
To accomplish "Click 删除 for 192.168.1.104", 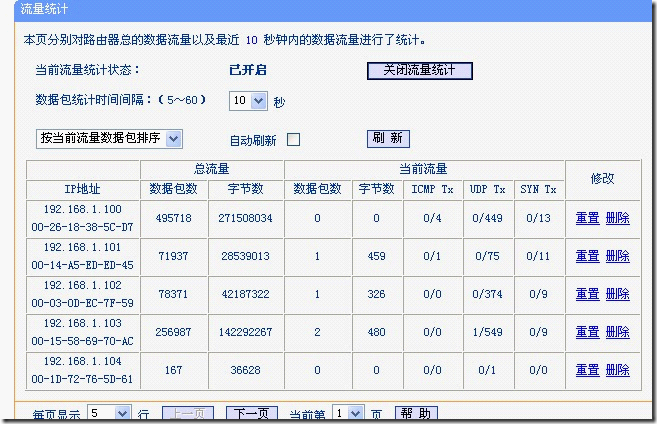I will pos(618,370).
